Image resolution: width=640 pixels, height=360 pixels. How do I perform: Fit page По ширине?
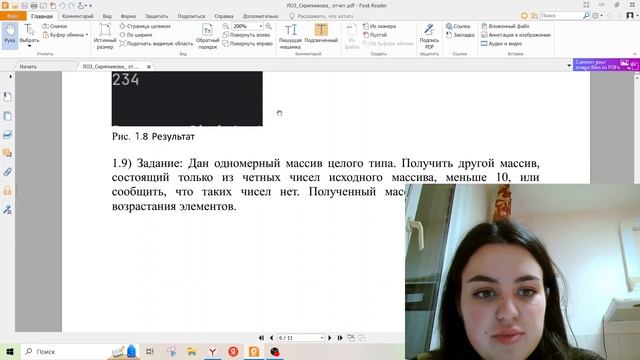[x=136, y=35]
